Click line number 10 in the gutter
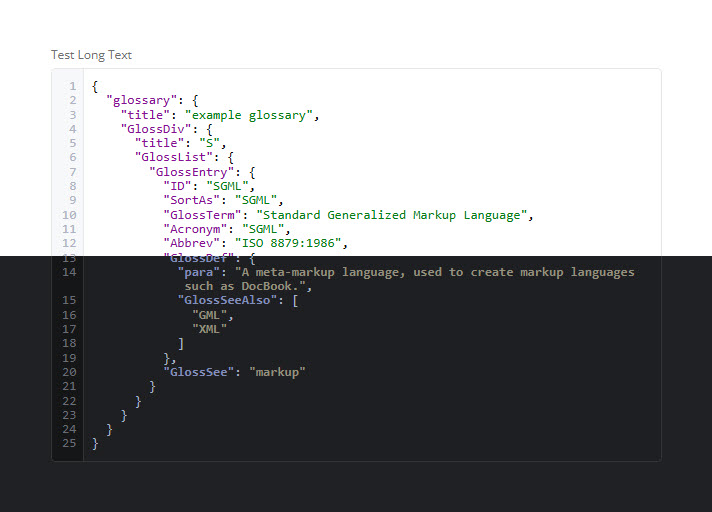Viewport: 712px width, 512px height. (69, 215)
